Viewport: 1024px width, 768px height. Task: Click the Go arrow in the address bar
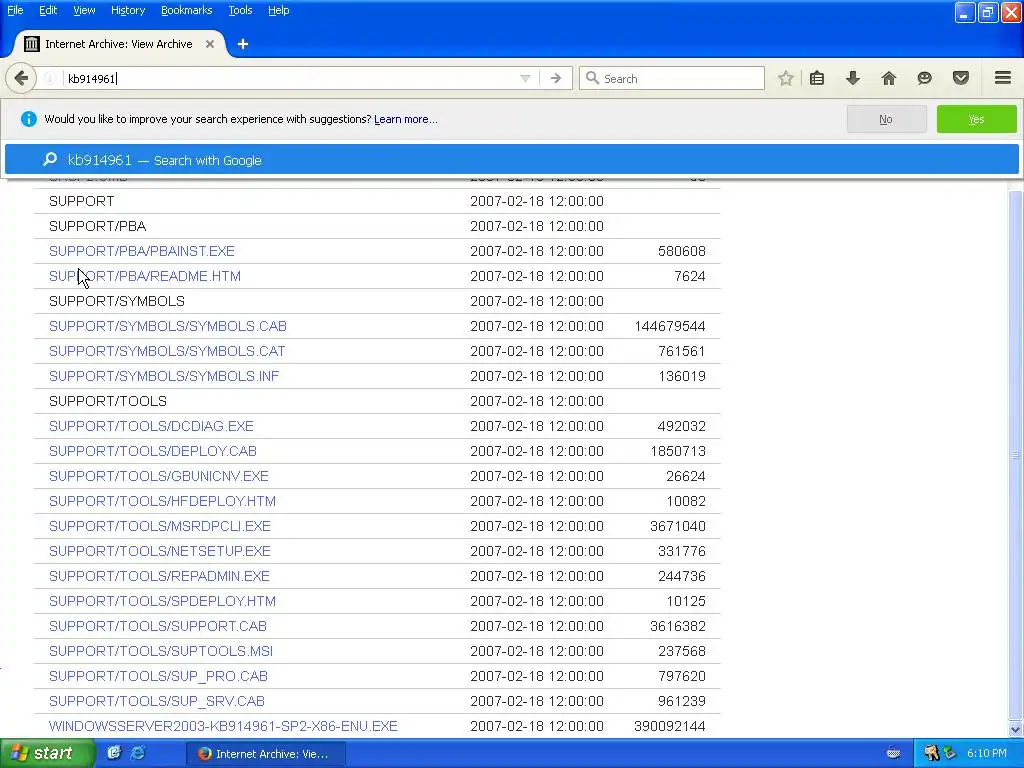coord(556,78)
